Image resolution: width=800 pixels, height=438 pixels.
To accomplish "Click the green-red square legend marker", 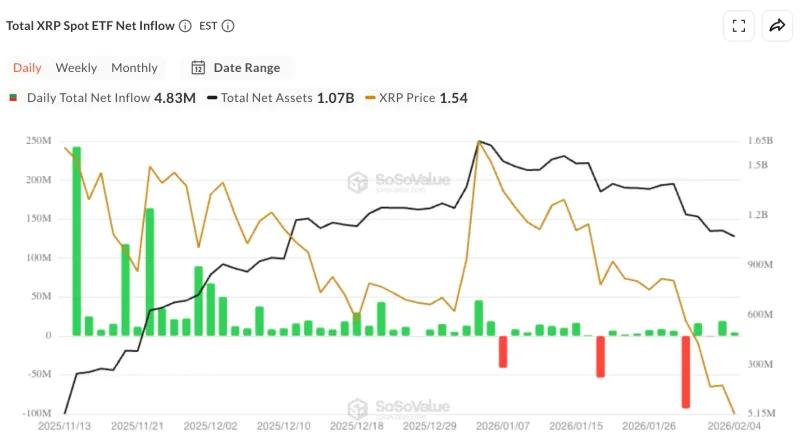I will (14, 98).
